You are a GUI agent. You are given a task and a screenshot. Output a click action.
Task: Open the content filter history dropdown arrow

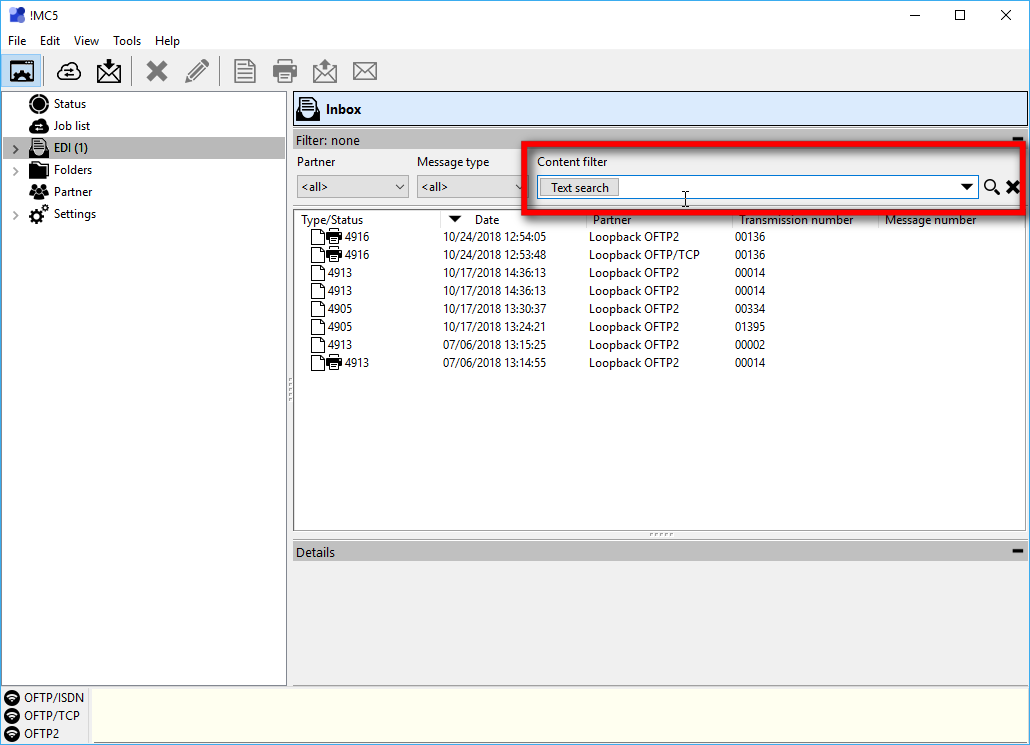[x=966, y=187]
